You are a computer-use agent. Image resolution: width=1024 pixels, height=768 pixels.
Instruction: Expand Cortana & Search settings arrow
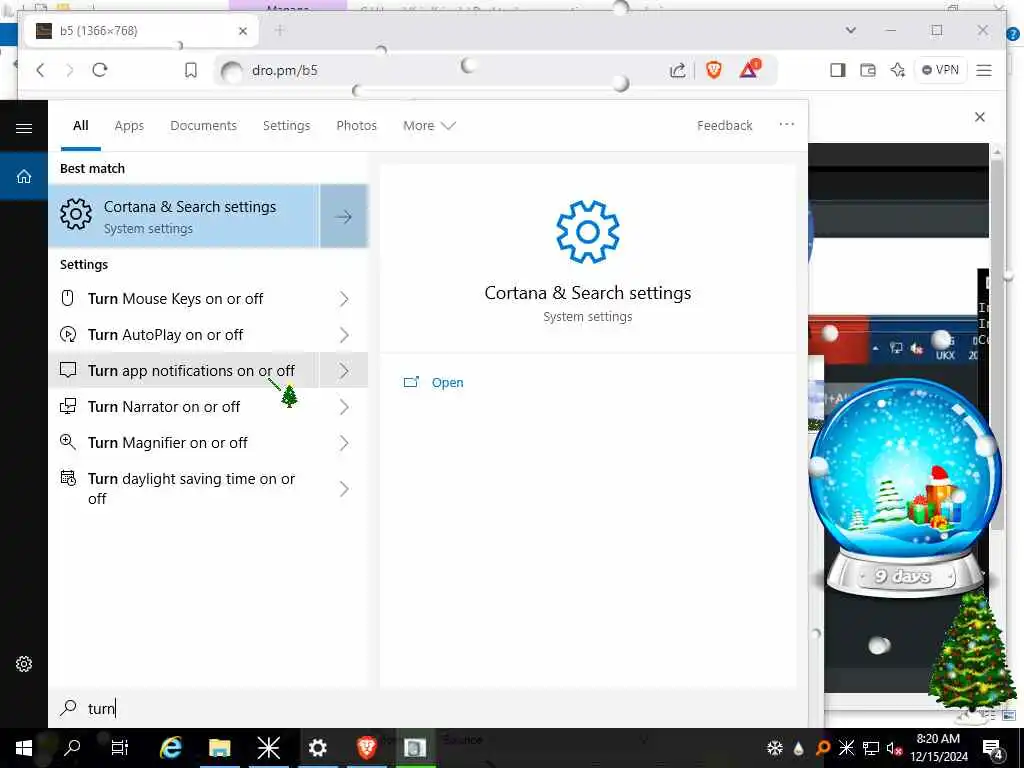pos(344,216)
